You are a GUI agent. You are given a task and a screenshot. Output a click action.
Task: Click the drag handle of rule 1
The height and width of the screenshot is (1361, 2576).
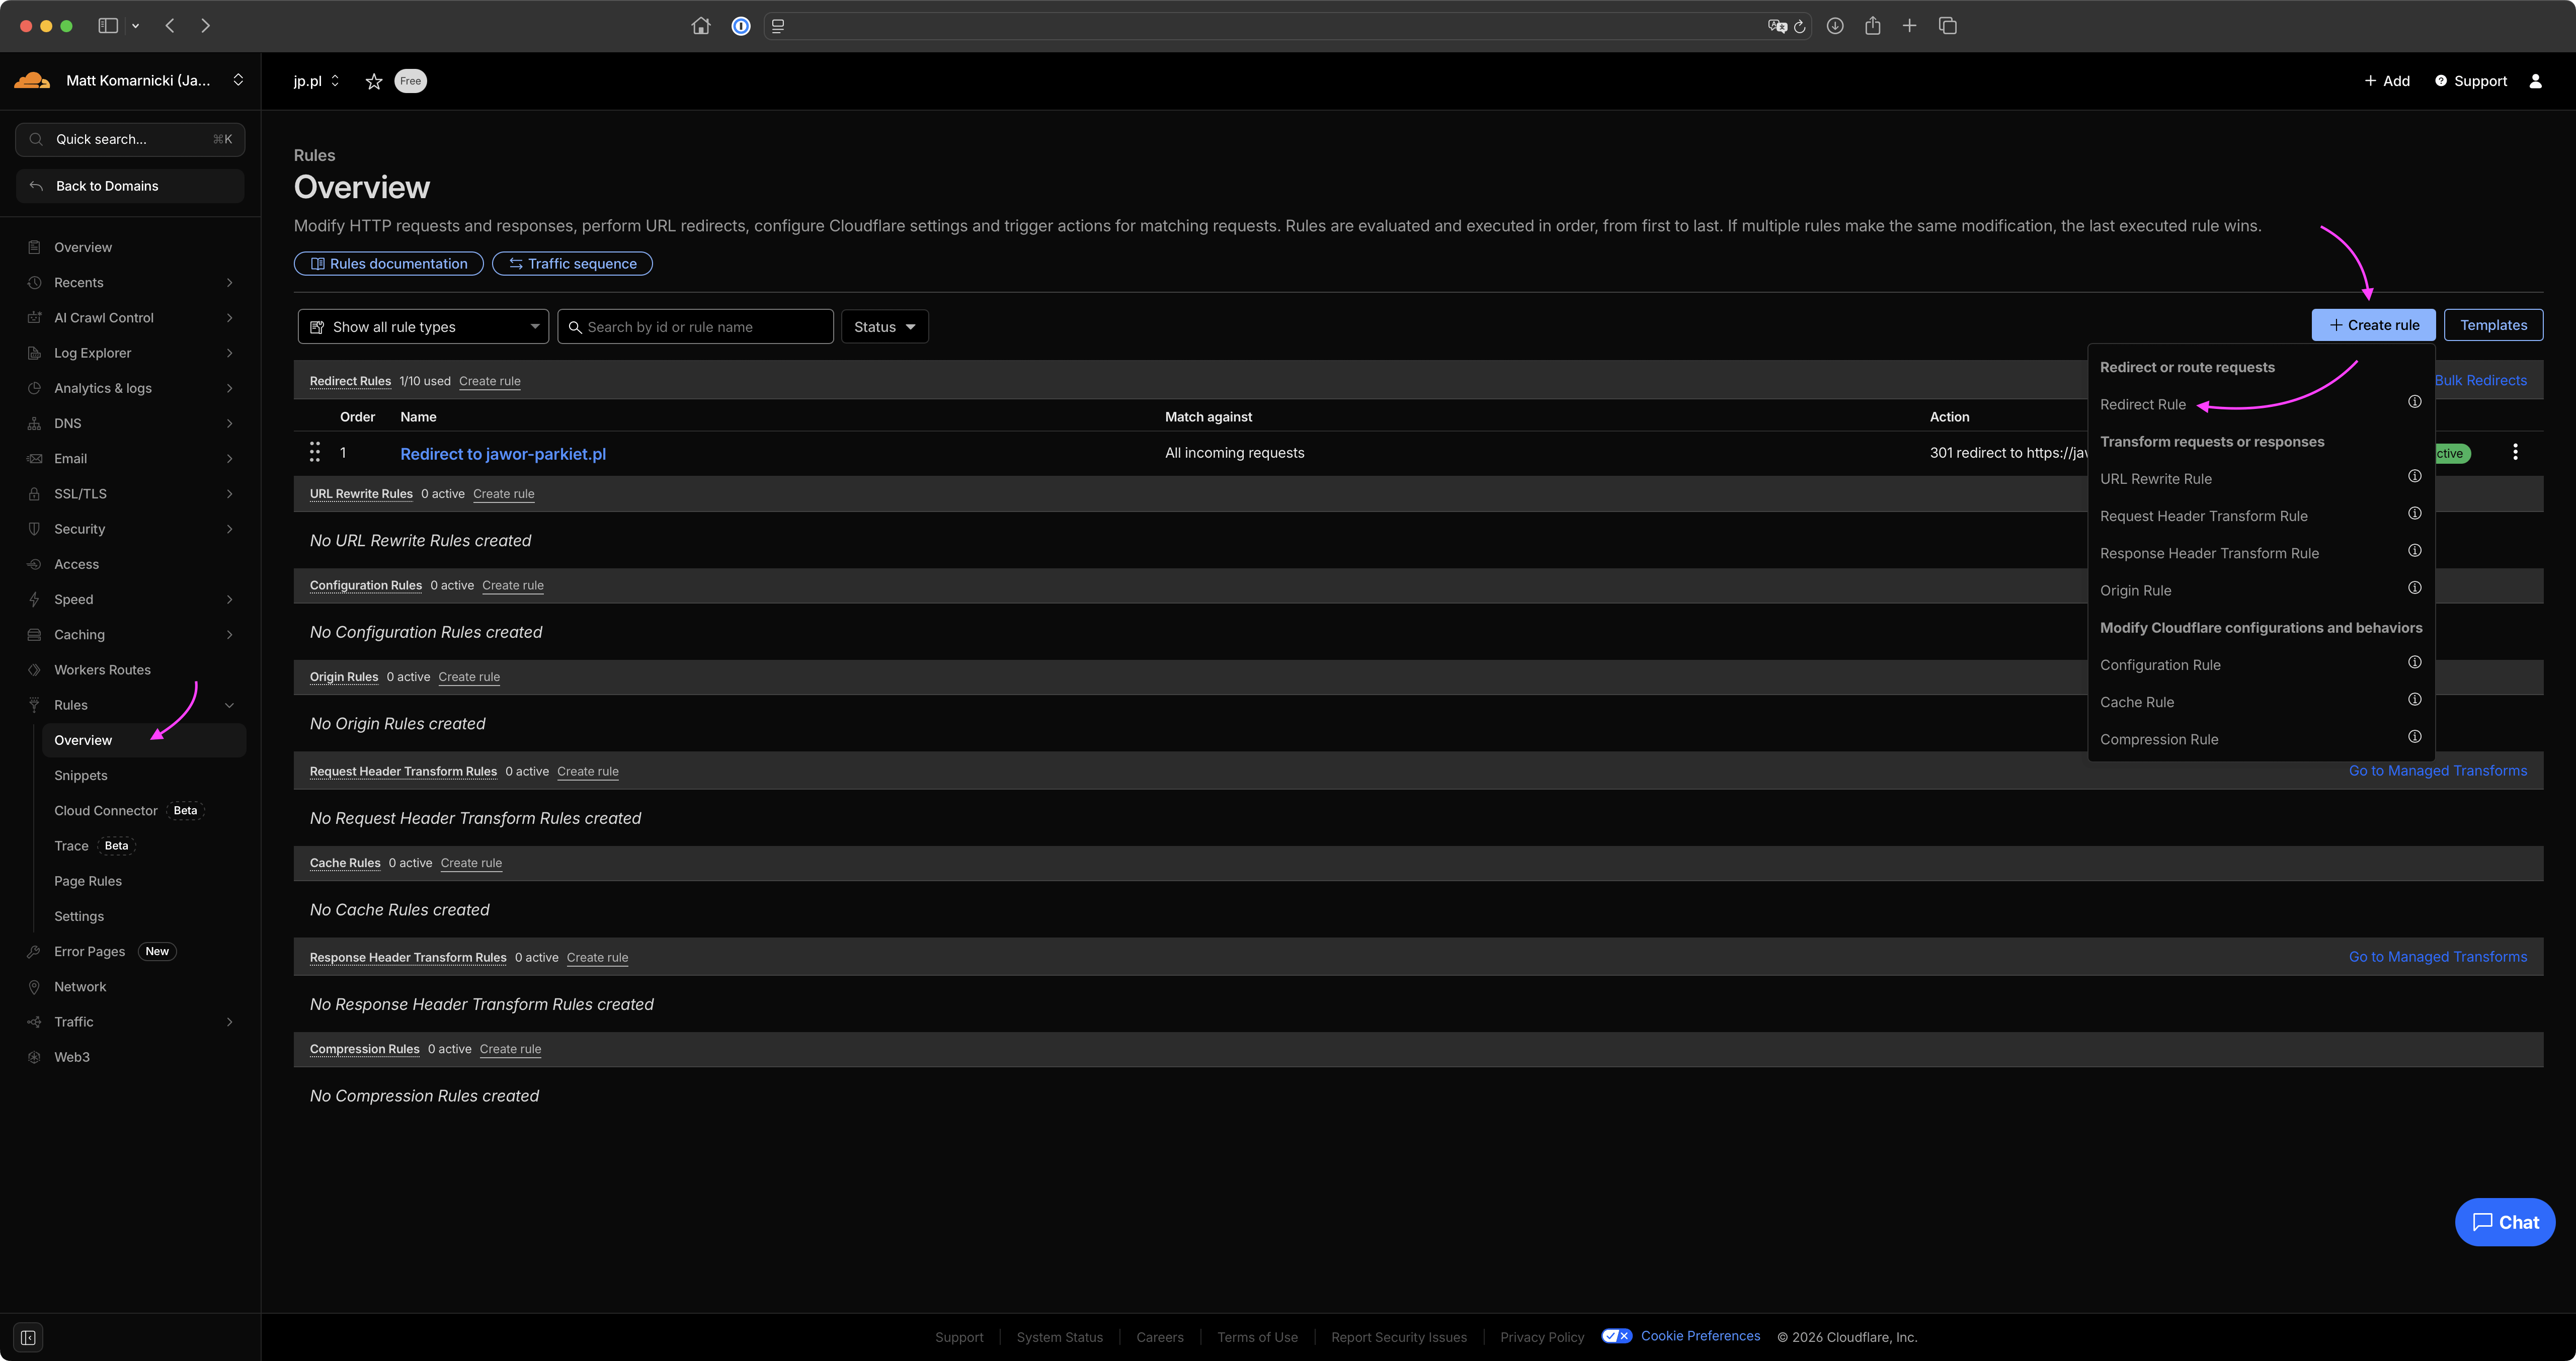[x=315, y=452]
